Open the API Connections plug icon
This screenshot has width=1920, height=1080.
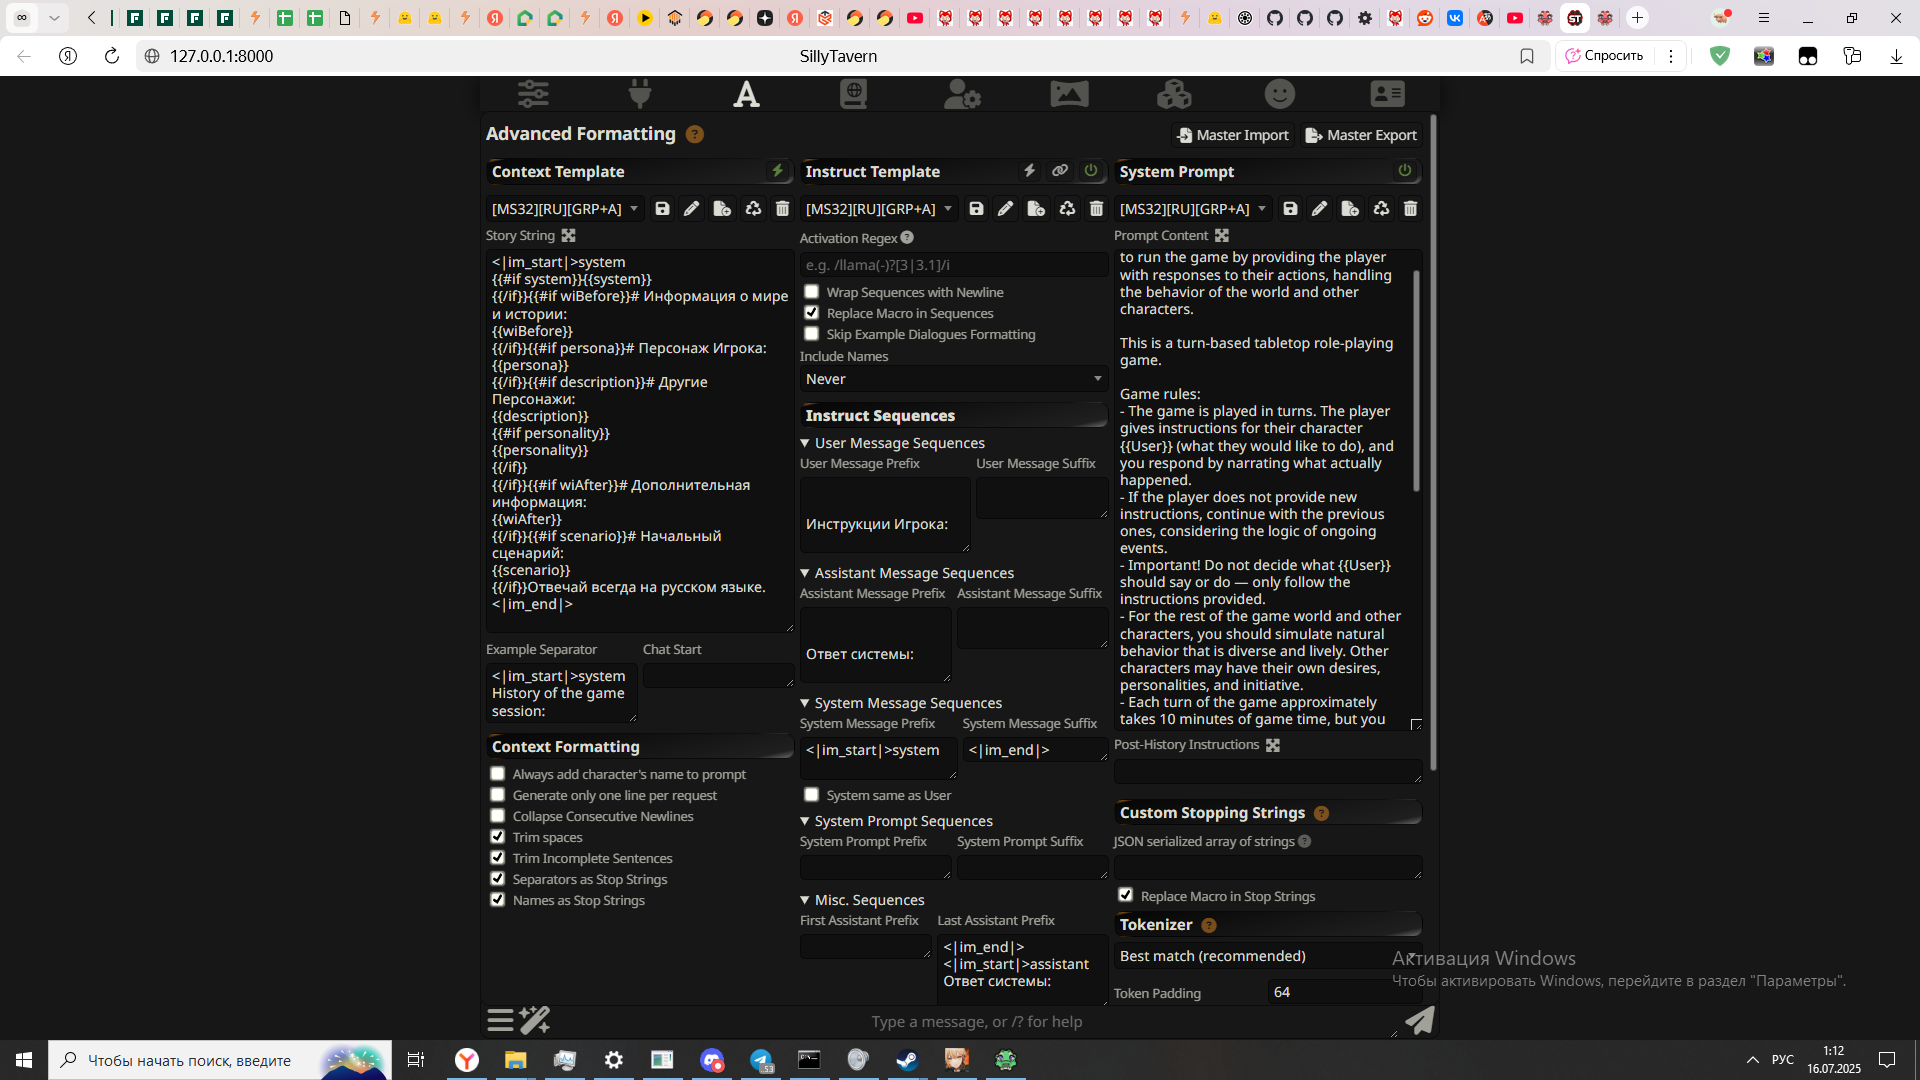(x=640, y=94)
